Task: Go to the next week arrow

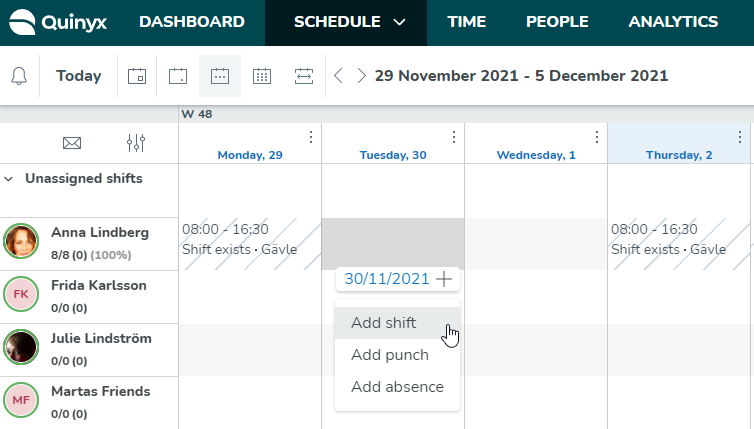Action: [362, 76]
